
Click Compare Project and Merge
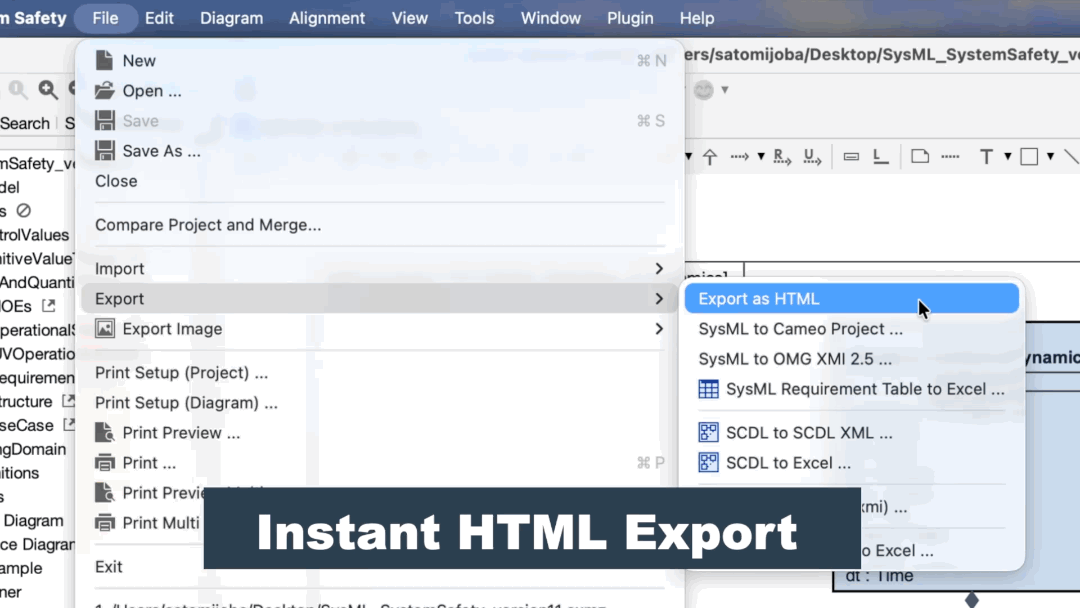coord(208,224)
